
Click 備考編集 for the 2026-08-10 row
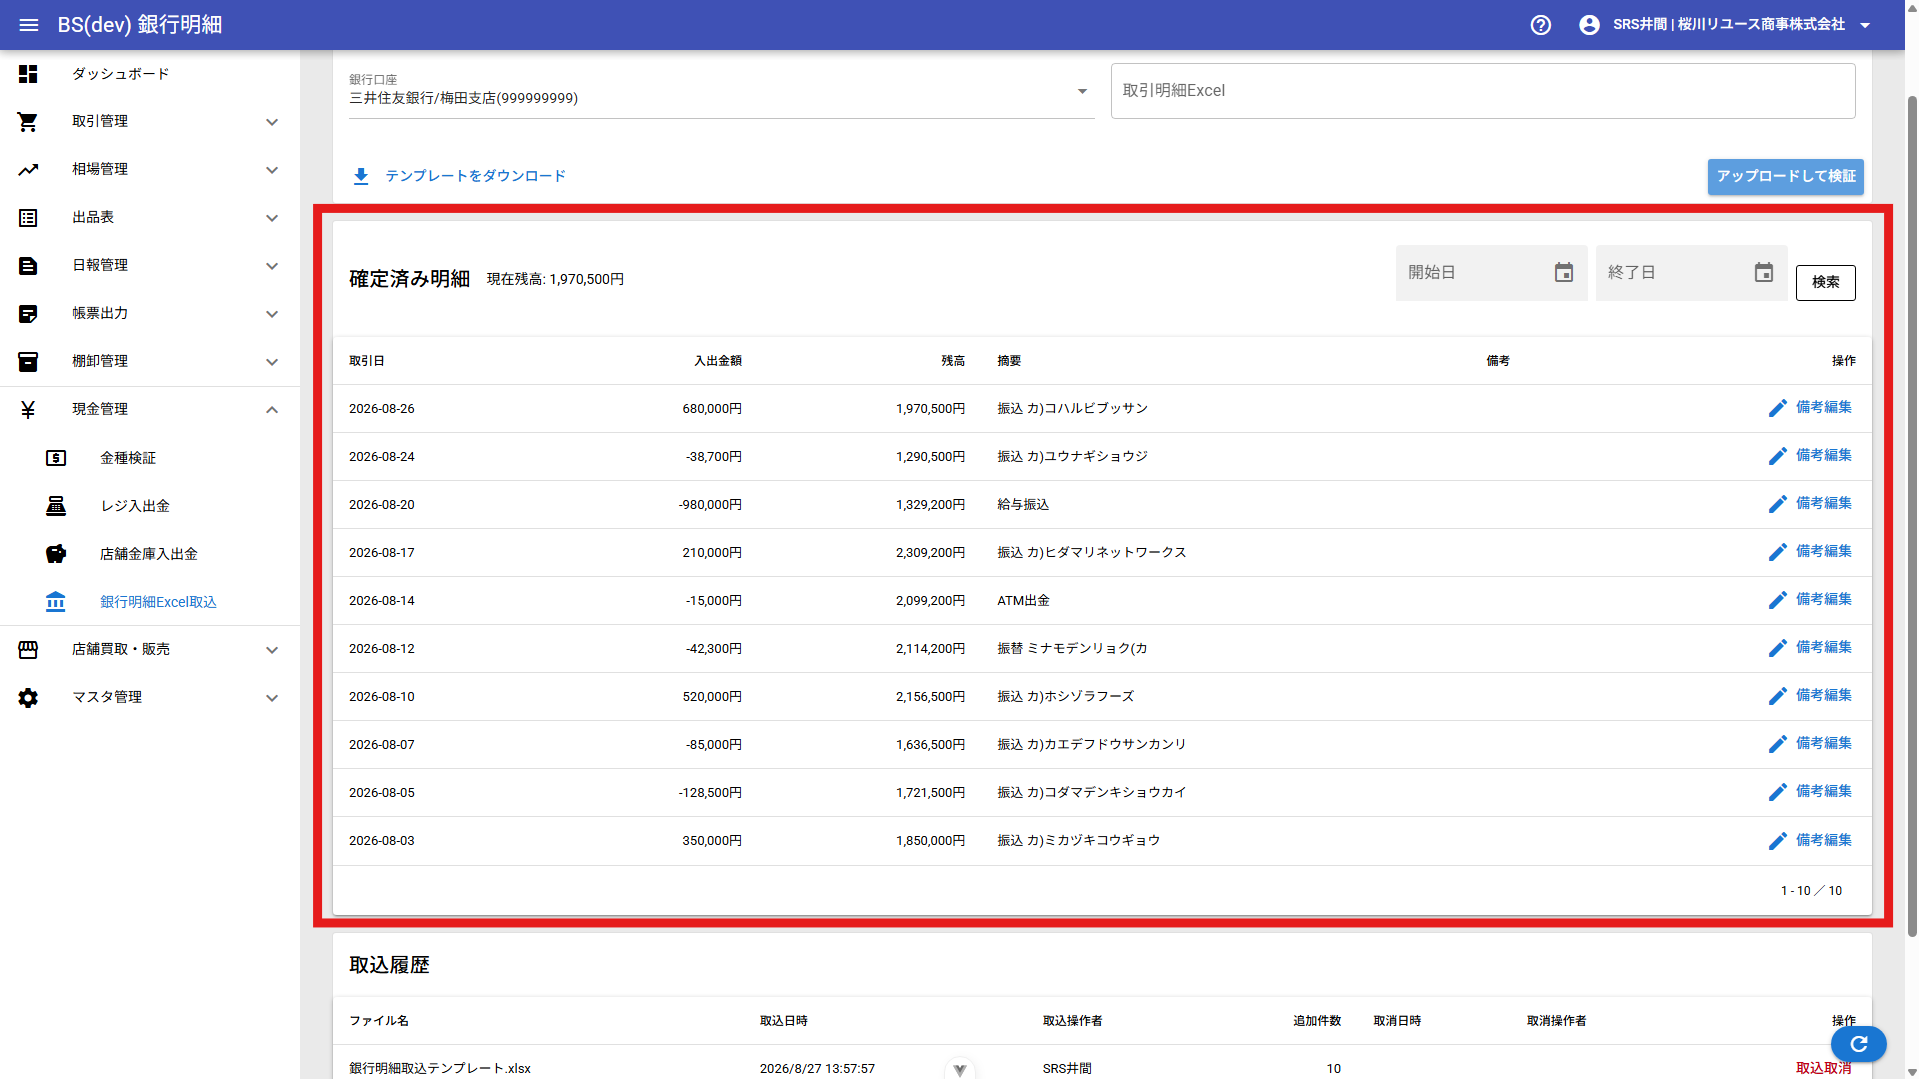coord(1824,695)
